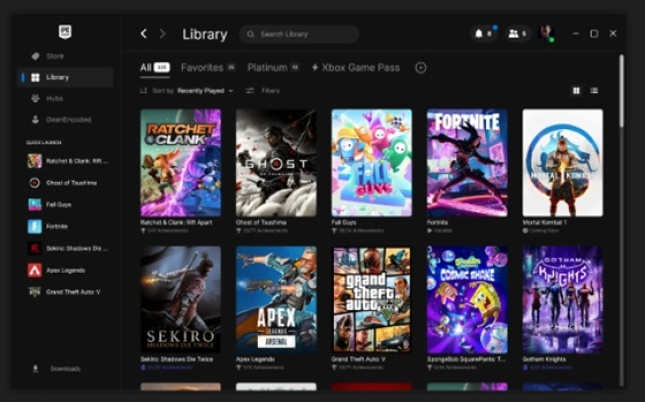
Task: Open Sekiro: Shadows Die Twice cover
Action: coord(181,300)
